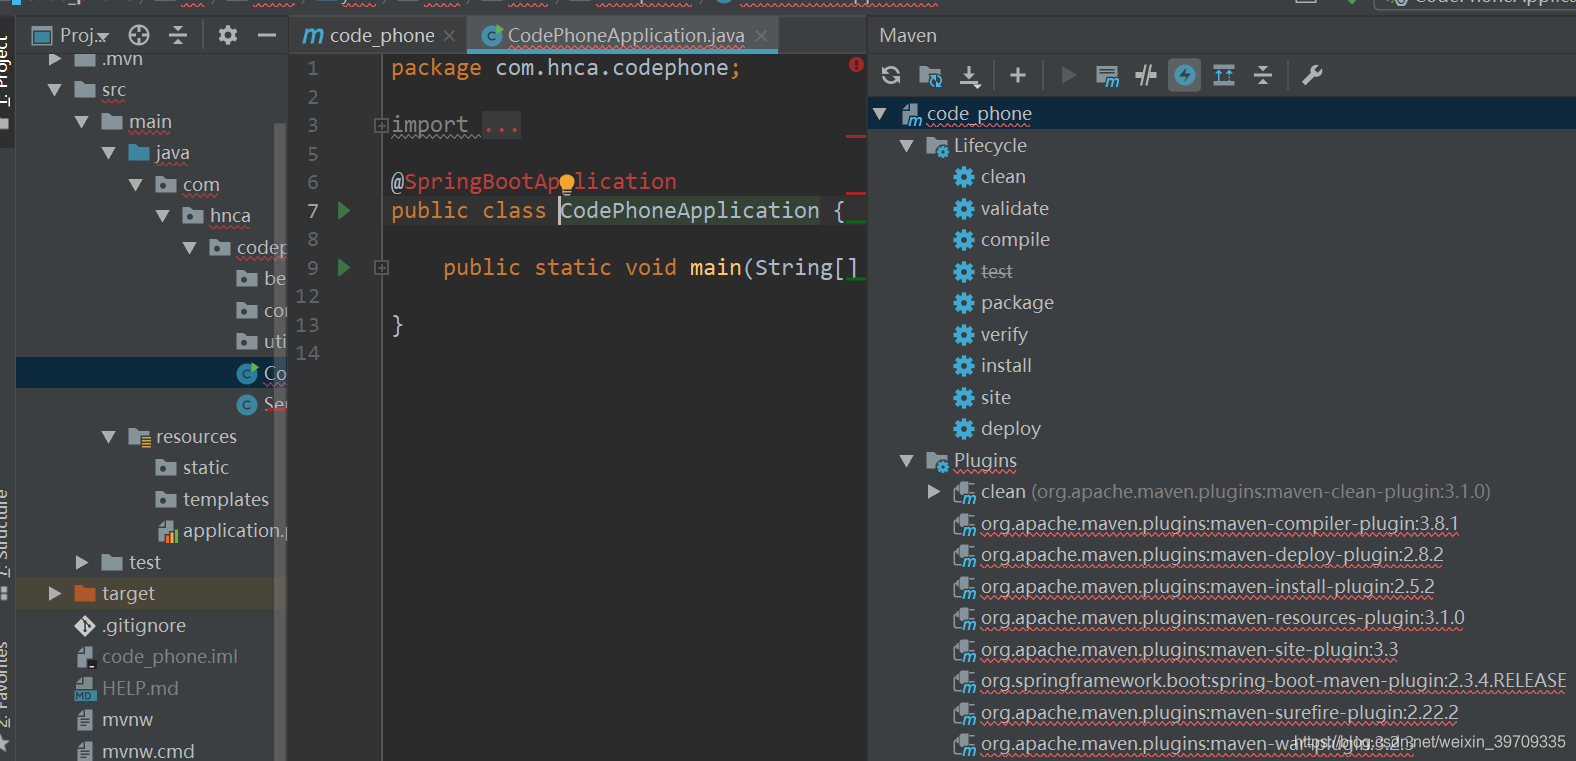1576x761 pixels.
Task: Click run gutter icon on line 7
Action: (344, 210)
